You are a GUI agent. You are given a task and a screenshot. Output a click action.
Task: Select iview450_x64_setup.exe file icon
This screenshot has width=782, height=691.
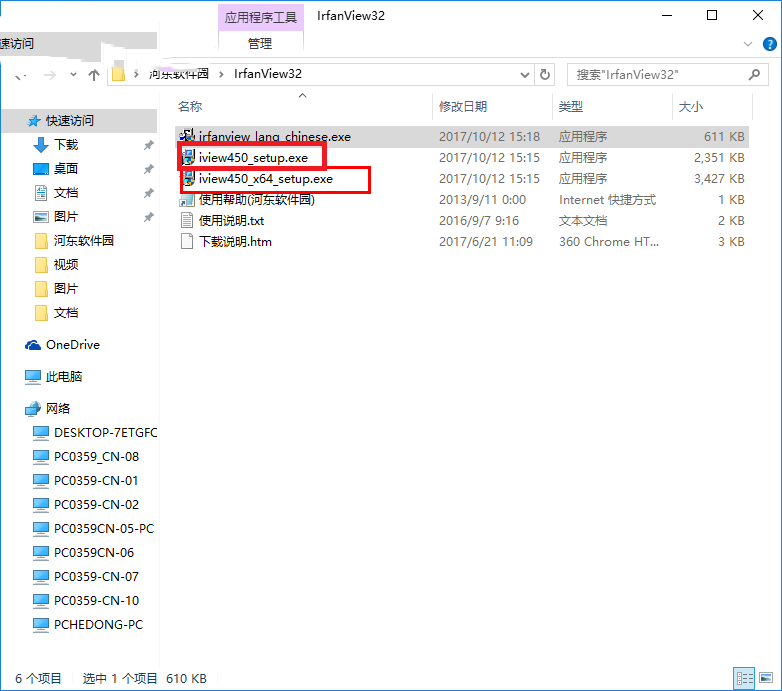tap(188, 178)
